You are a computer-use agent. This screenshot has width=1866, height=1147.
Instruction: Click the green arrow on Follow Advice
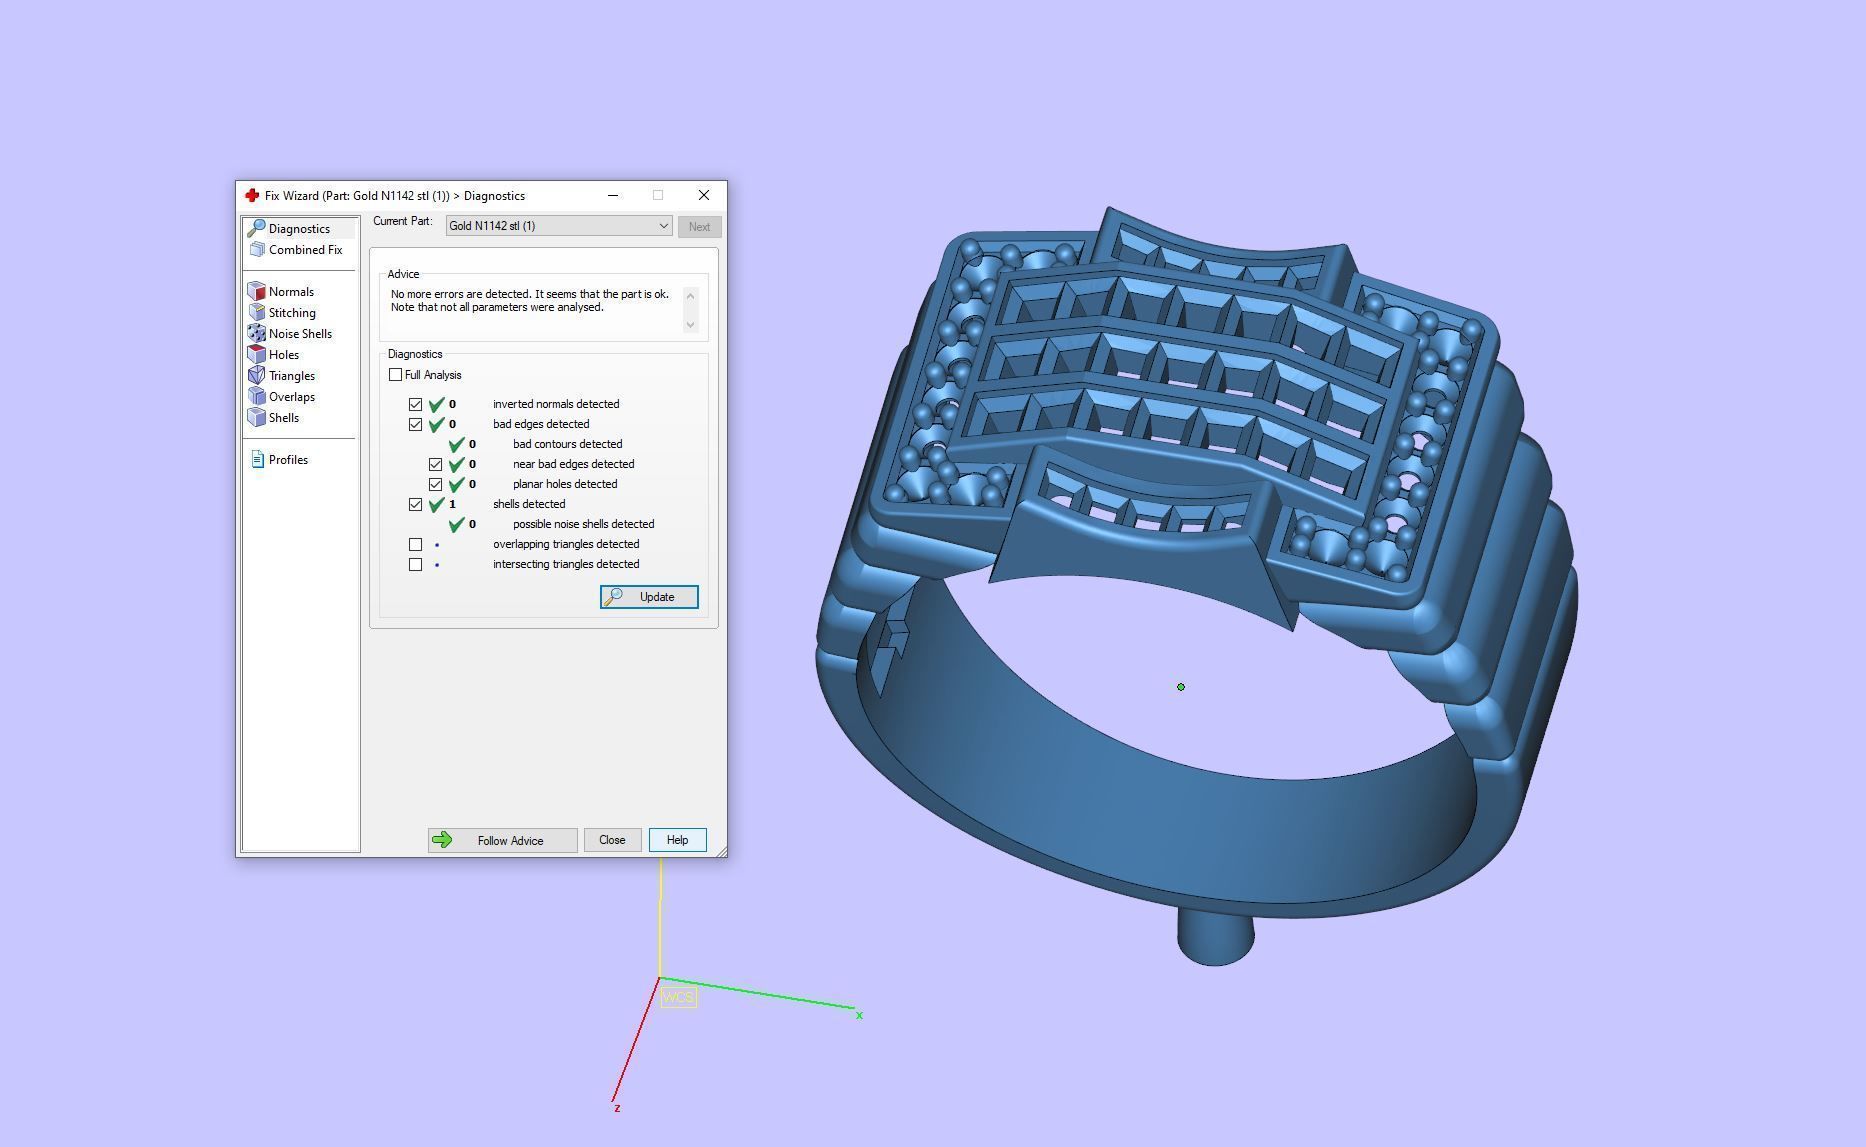(x=441, y=840)
